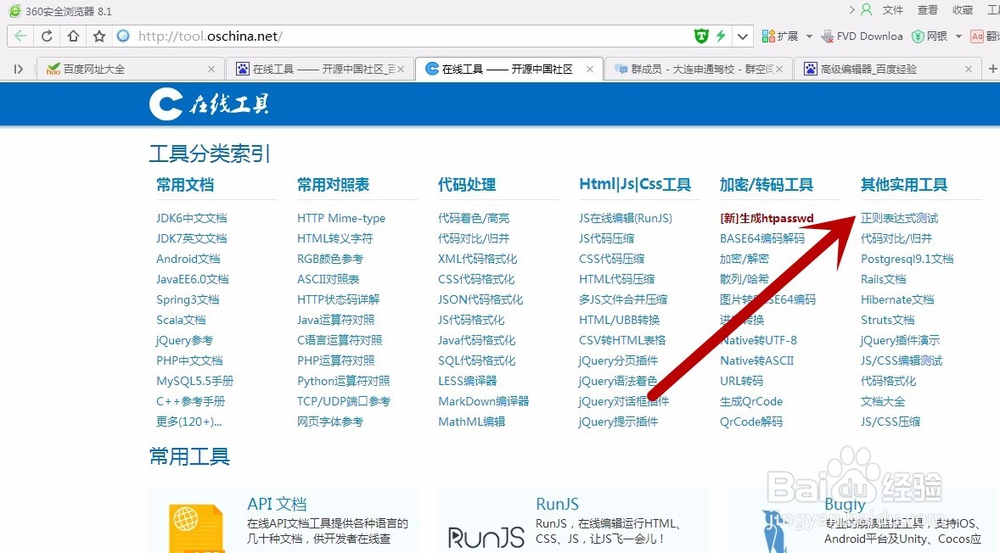Screen dimensions: 1000x553
Task: Open JSON代码格式化 link
Action: coord(480,300)
